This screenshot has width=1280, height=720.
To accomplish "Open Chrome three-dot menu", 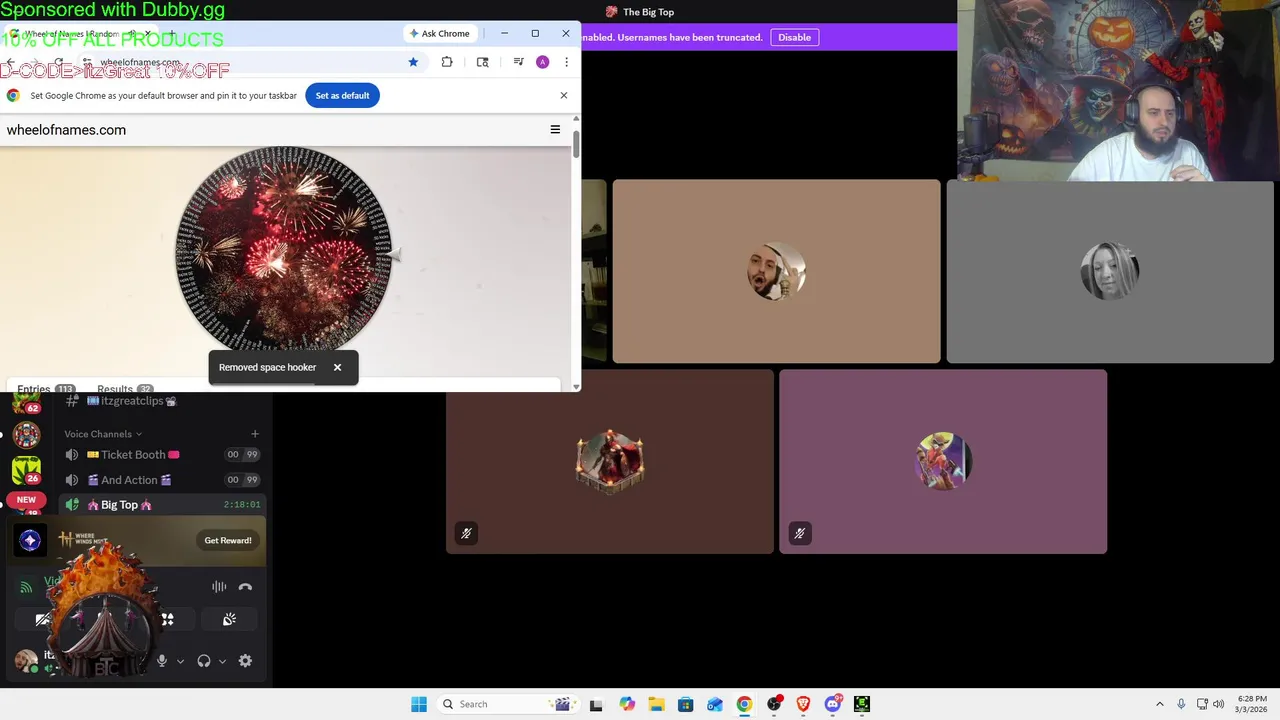I will point(566,62).
